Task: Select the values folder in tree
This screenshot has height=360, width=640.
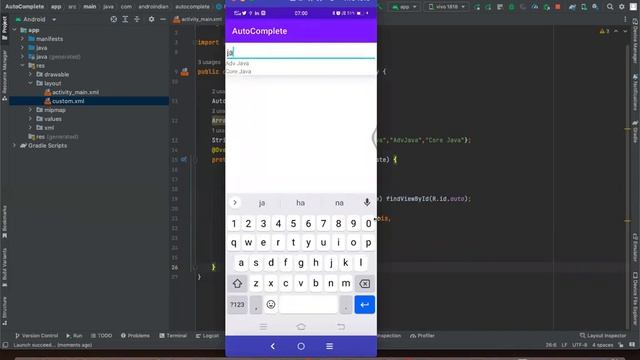Action: 53,119
